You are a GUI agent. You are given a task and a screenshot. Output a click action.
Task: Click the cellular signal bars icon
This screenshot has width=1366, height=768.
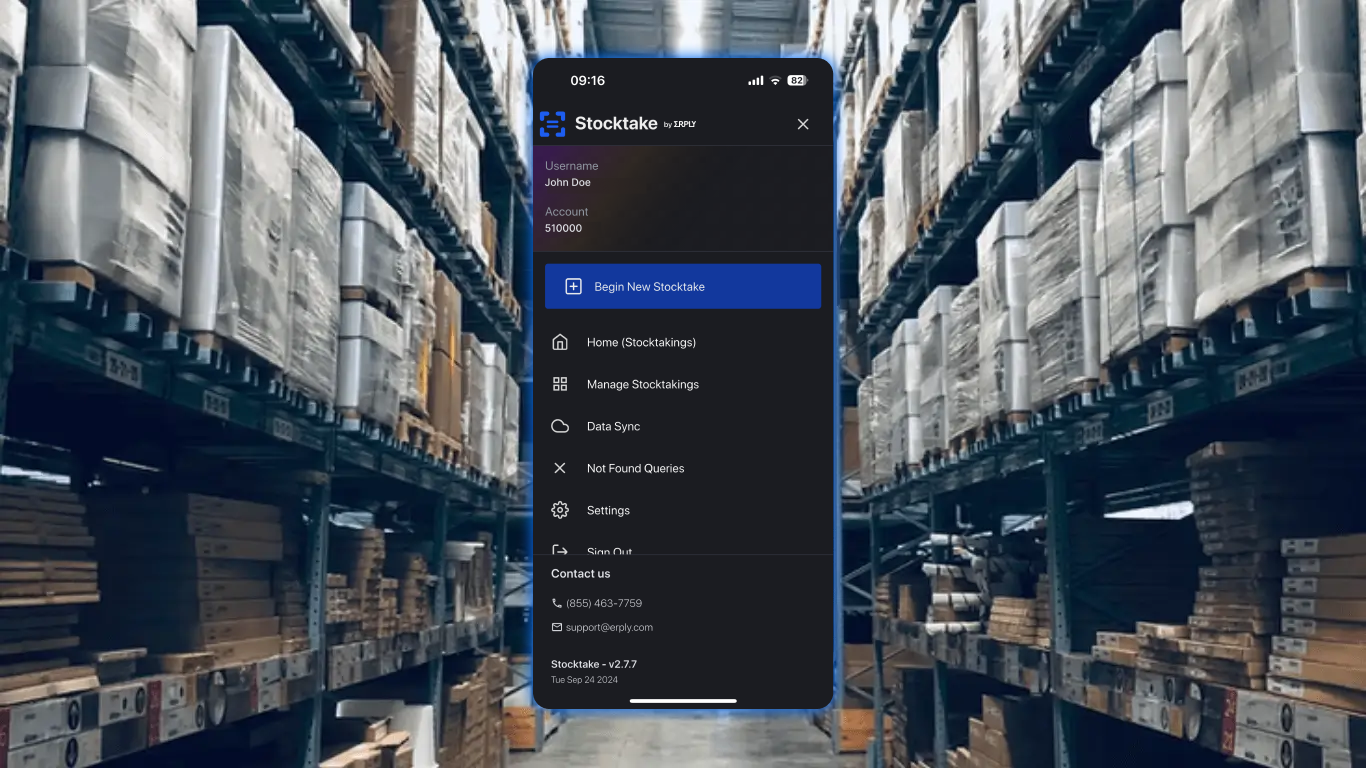click(756, 80)
